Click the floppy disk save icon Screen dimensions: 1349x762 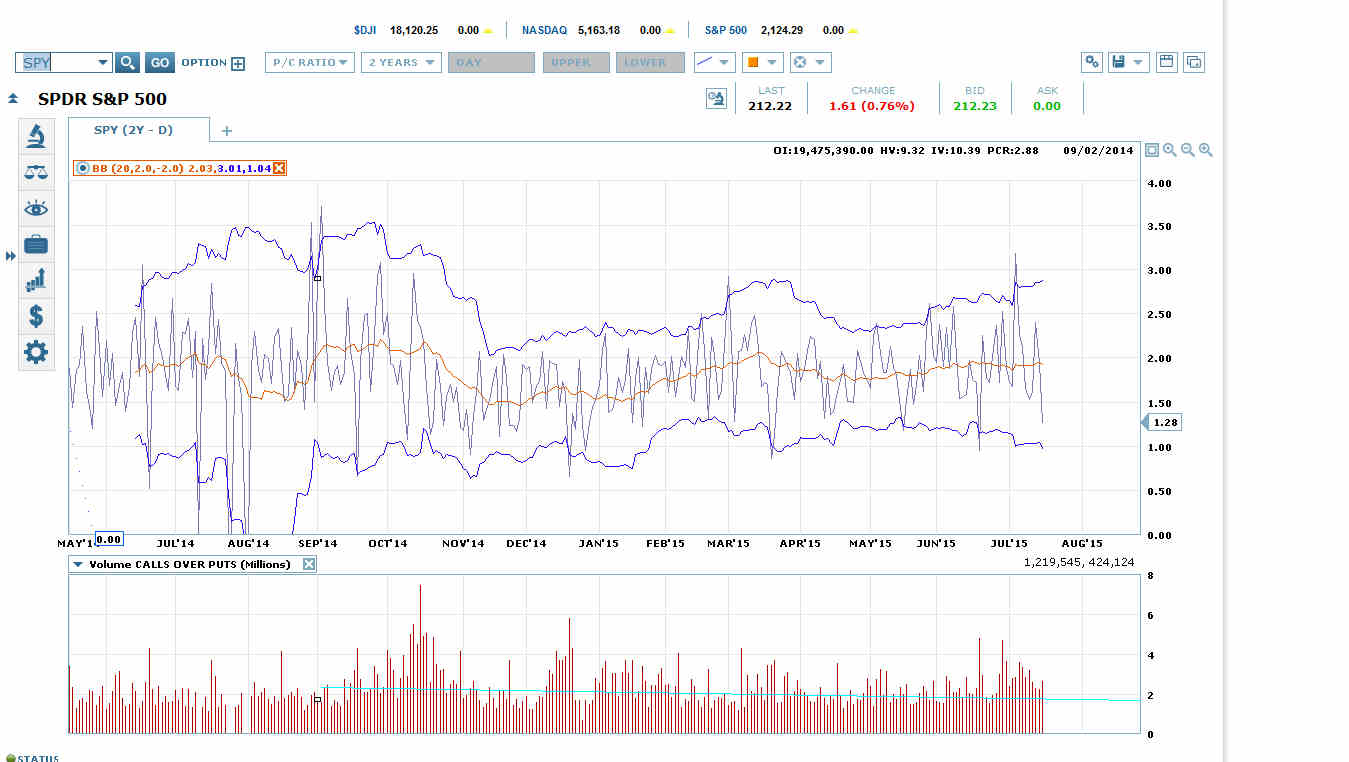click(1119, 62)
